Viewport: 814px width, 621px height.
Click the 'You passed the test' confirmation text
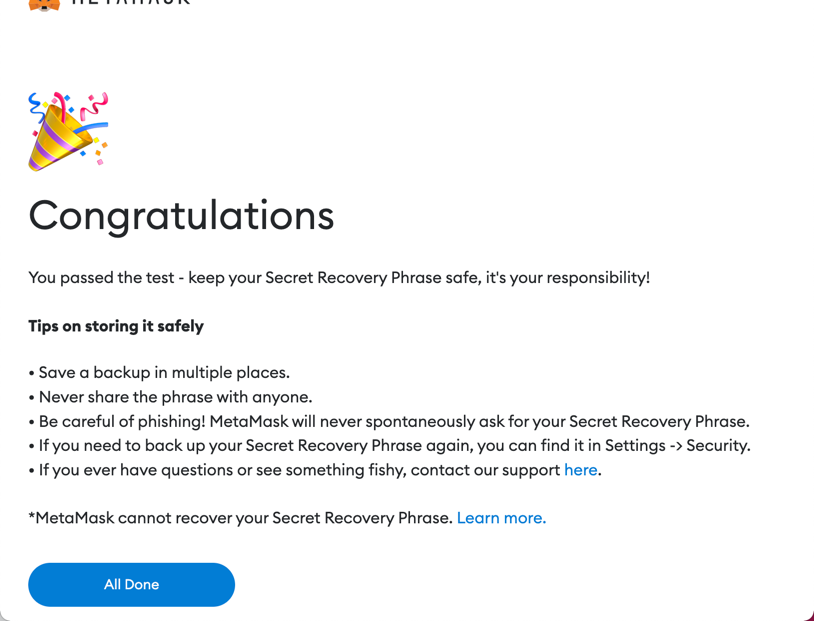coord(340,277)
